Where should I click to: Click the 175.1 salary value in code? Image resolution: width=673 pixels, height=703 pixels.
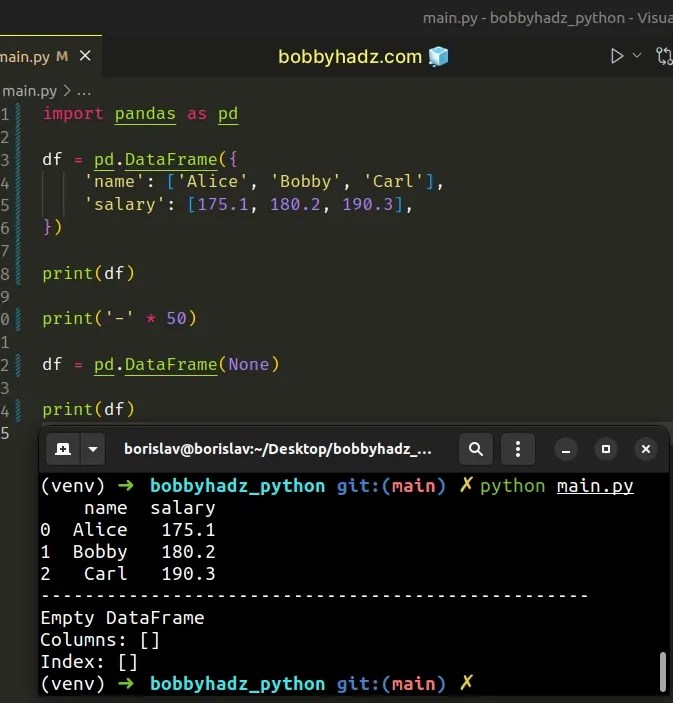click(x=223, y=205)
